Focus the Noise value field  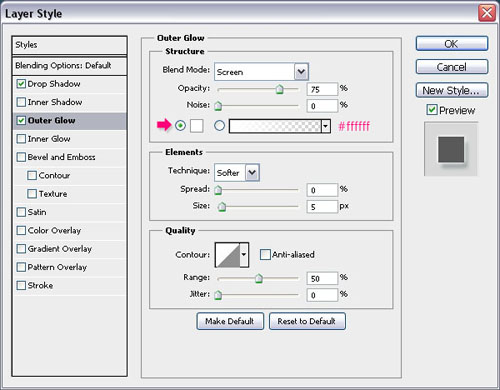click(x=322, y=106)
